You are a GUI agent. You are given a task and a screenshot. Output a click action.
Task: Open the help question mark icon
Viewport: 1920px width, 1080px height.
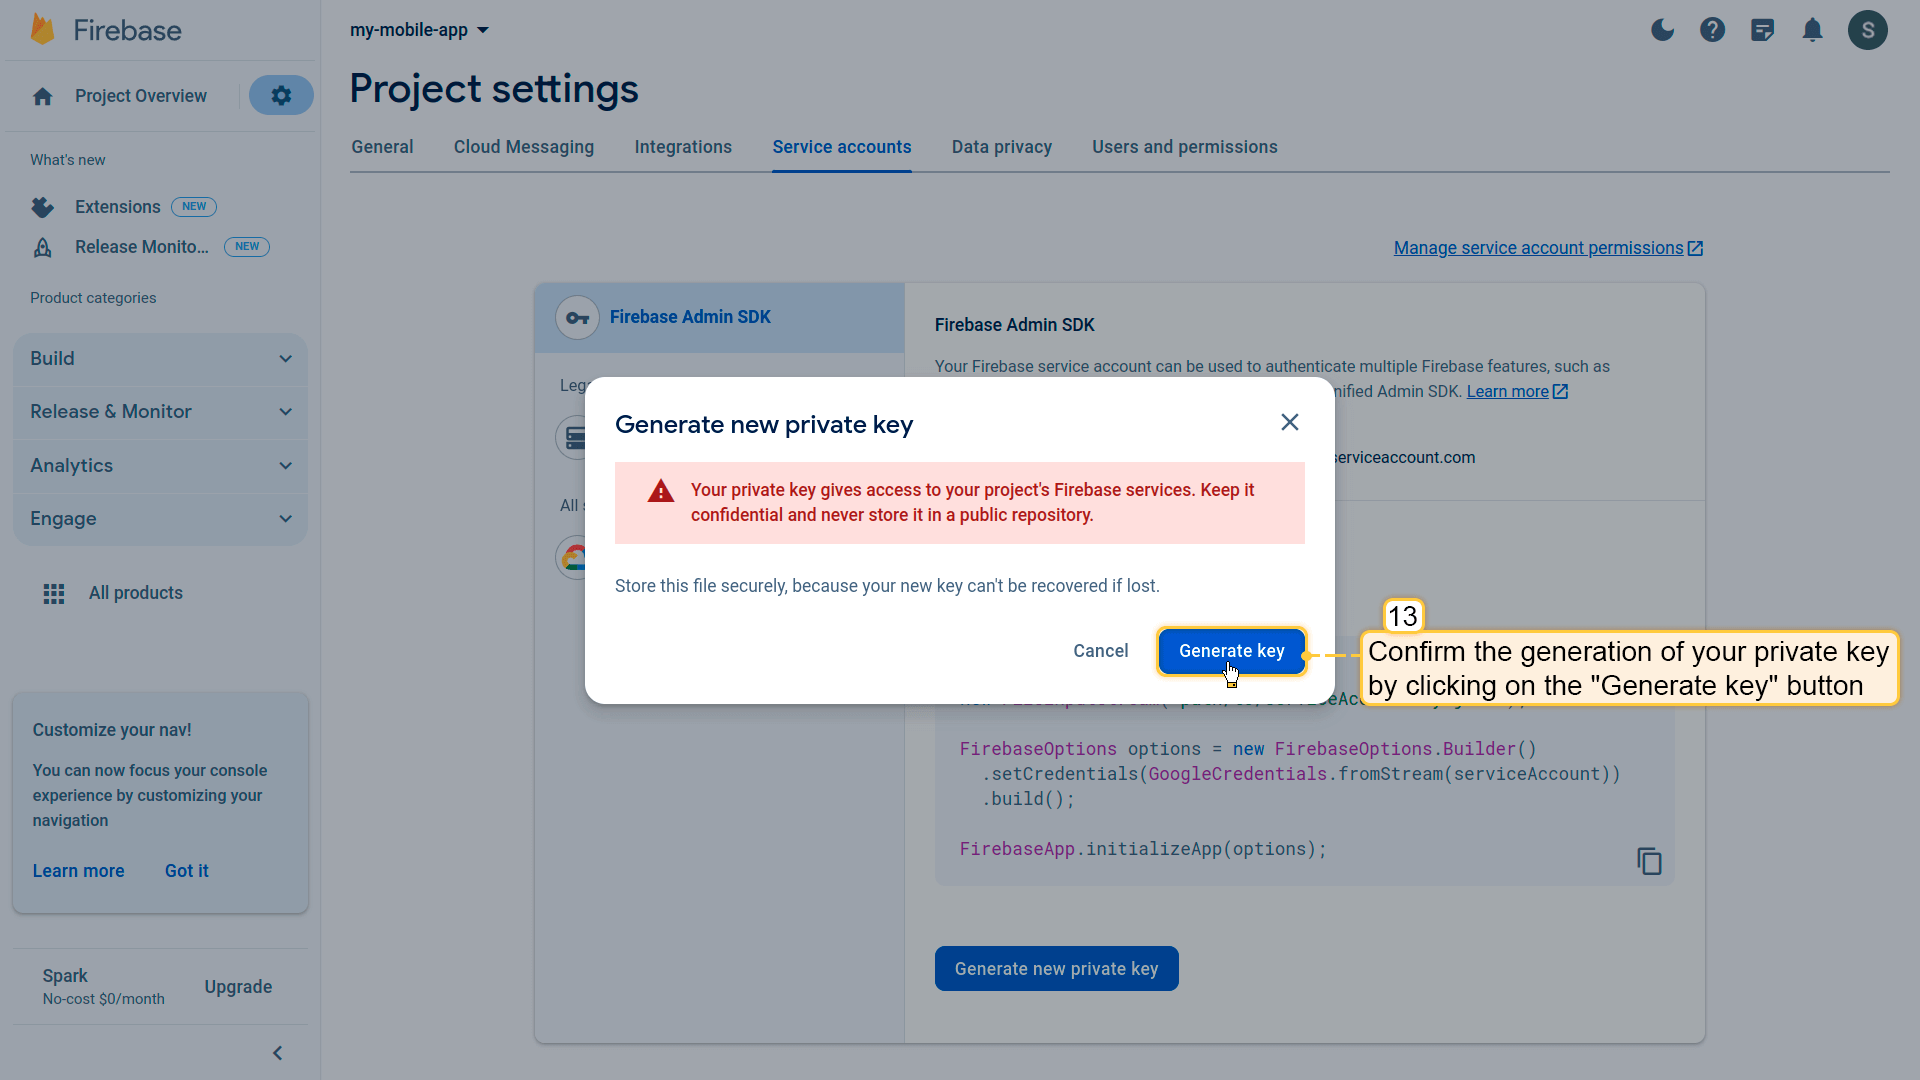1712,30
